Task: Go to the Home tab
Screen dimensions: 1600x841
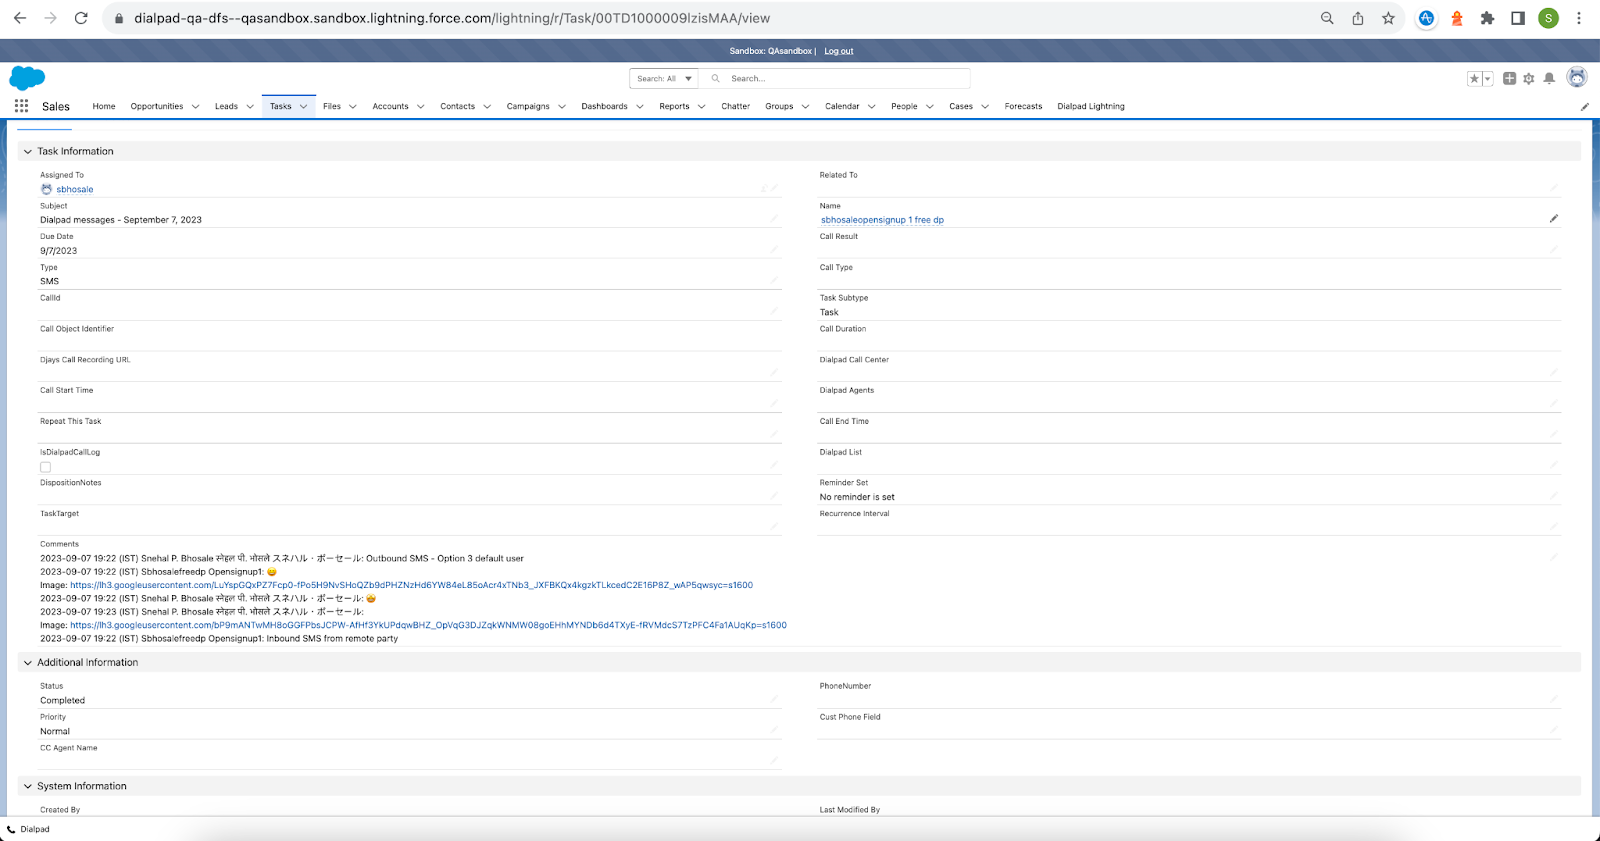Action: pos(104,106)
